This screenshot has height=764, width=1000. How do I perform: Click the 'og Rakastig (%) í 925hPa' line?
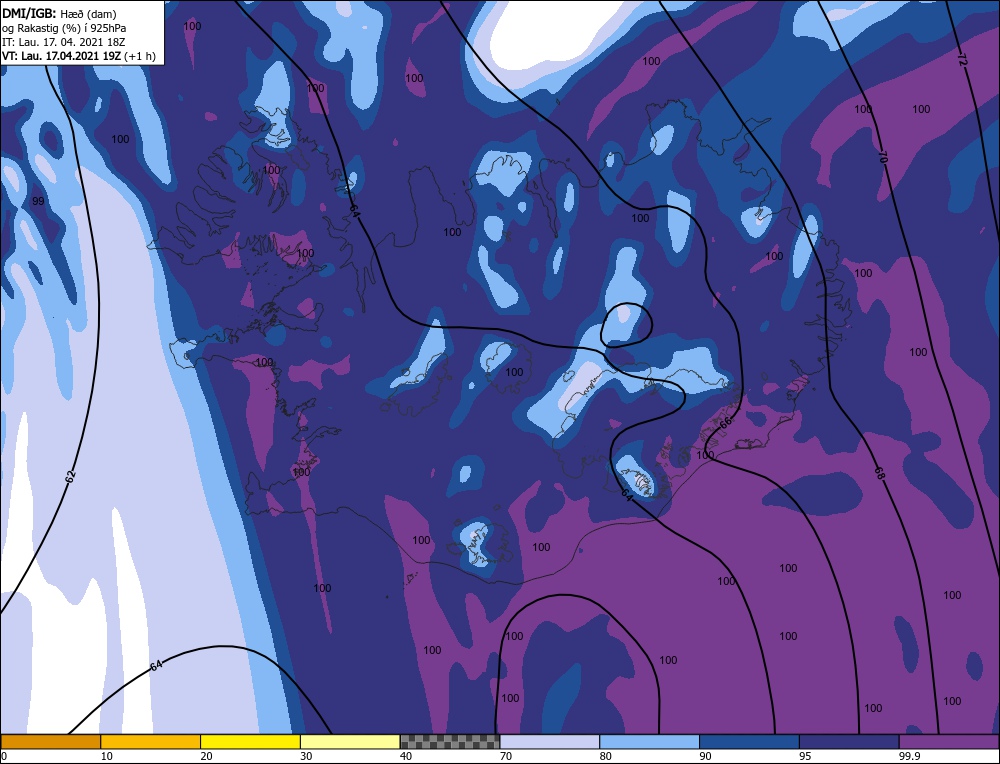[x=64, y=28]
